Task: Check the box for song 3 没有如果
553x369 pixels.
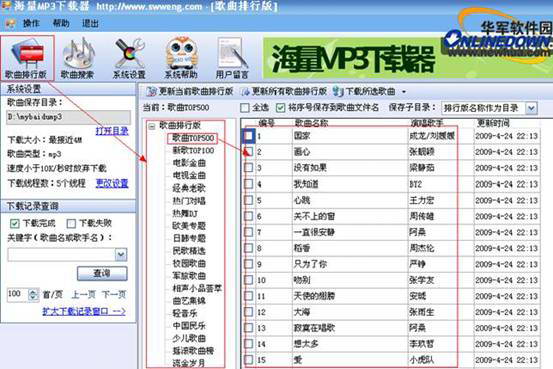Action: pos(249,168)
